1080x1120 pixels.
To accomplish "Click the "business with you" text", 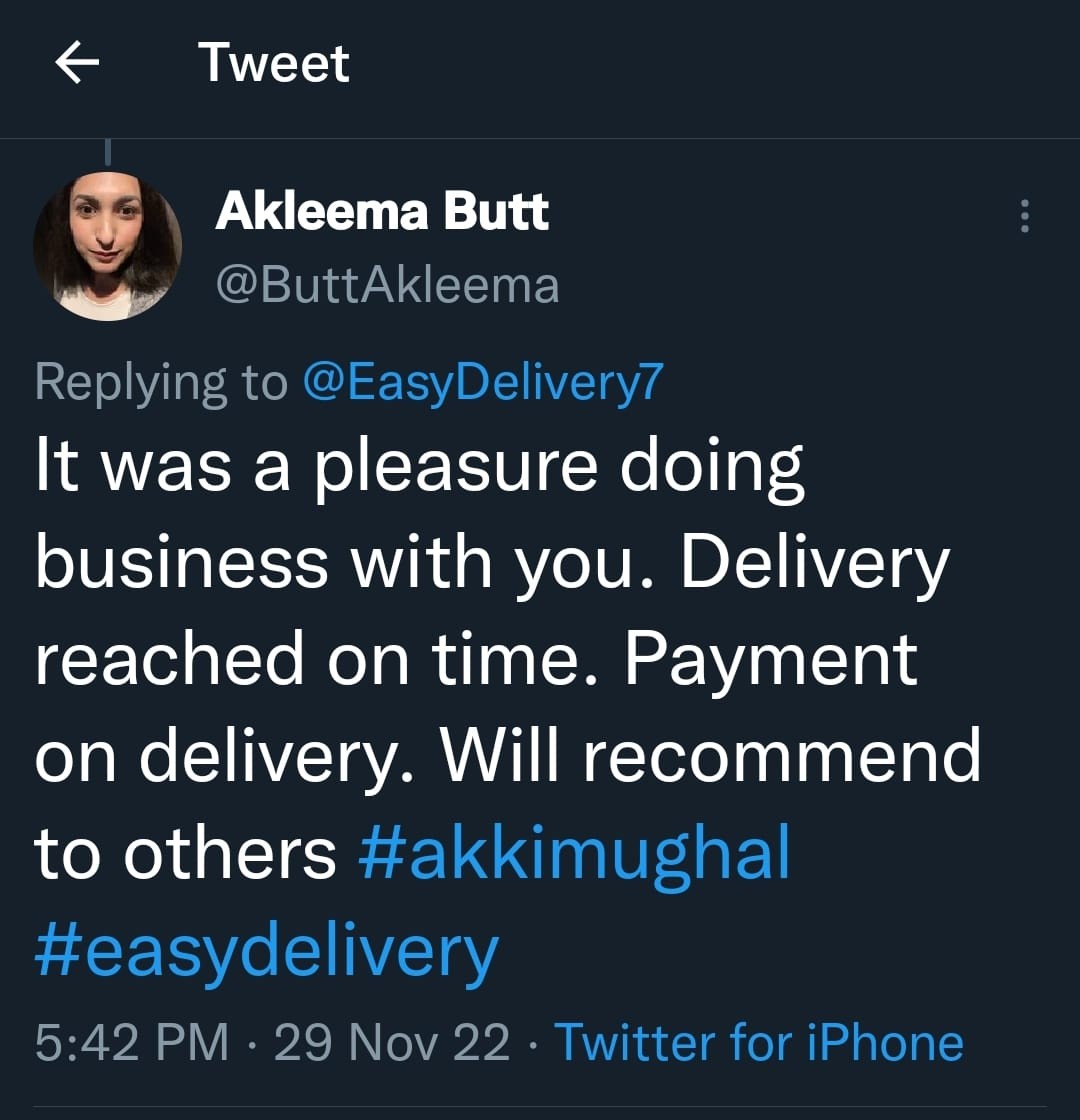I will 334,564.
